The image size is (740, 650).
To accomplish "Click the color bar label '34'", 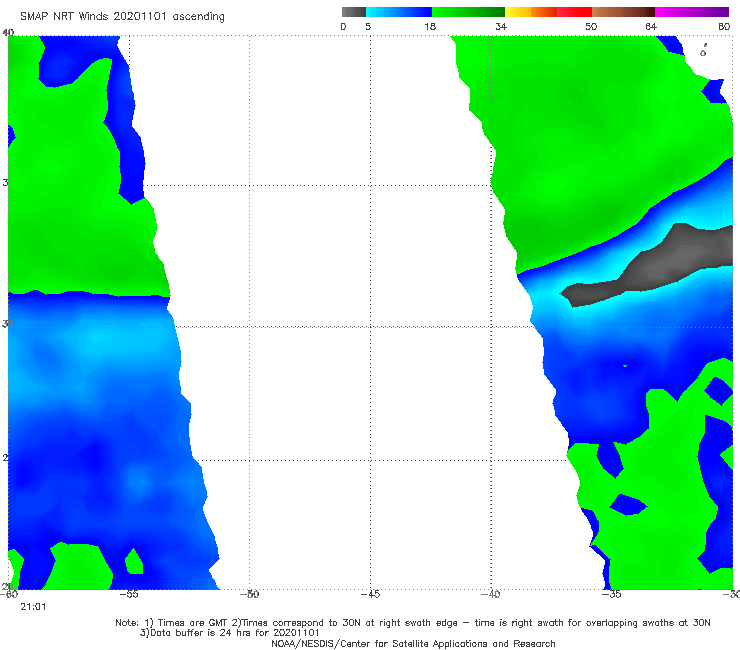I will [x=501, y=26].
